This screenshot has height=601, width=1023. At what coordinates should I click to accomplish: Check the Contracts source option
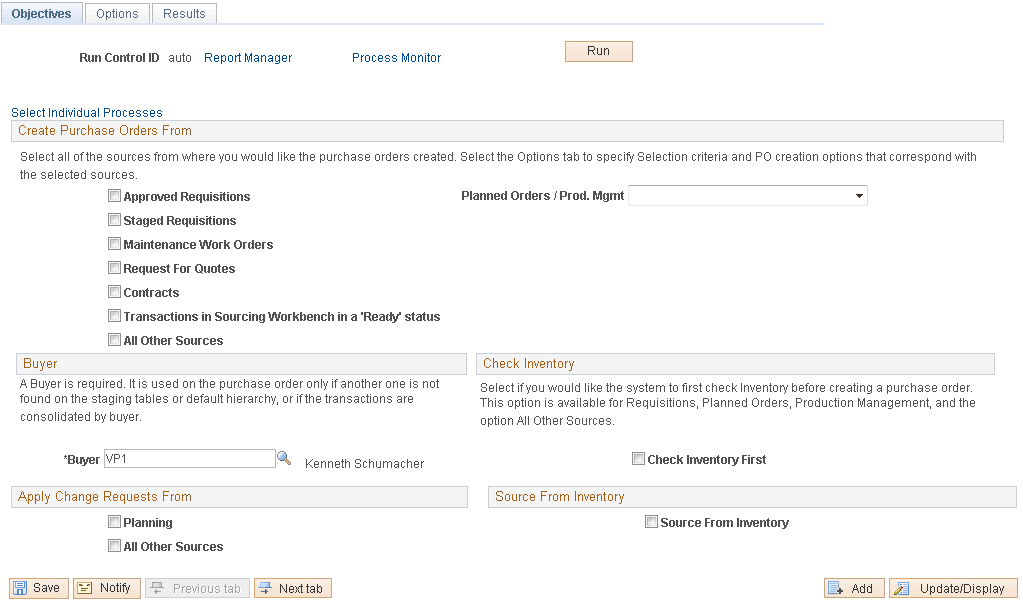tap(114, 292)
